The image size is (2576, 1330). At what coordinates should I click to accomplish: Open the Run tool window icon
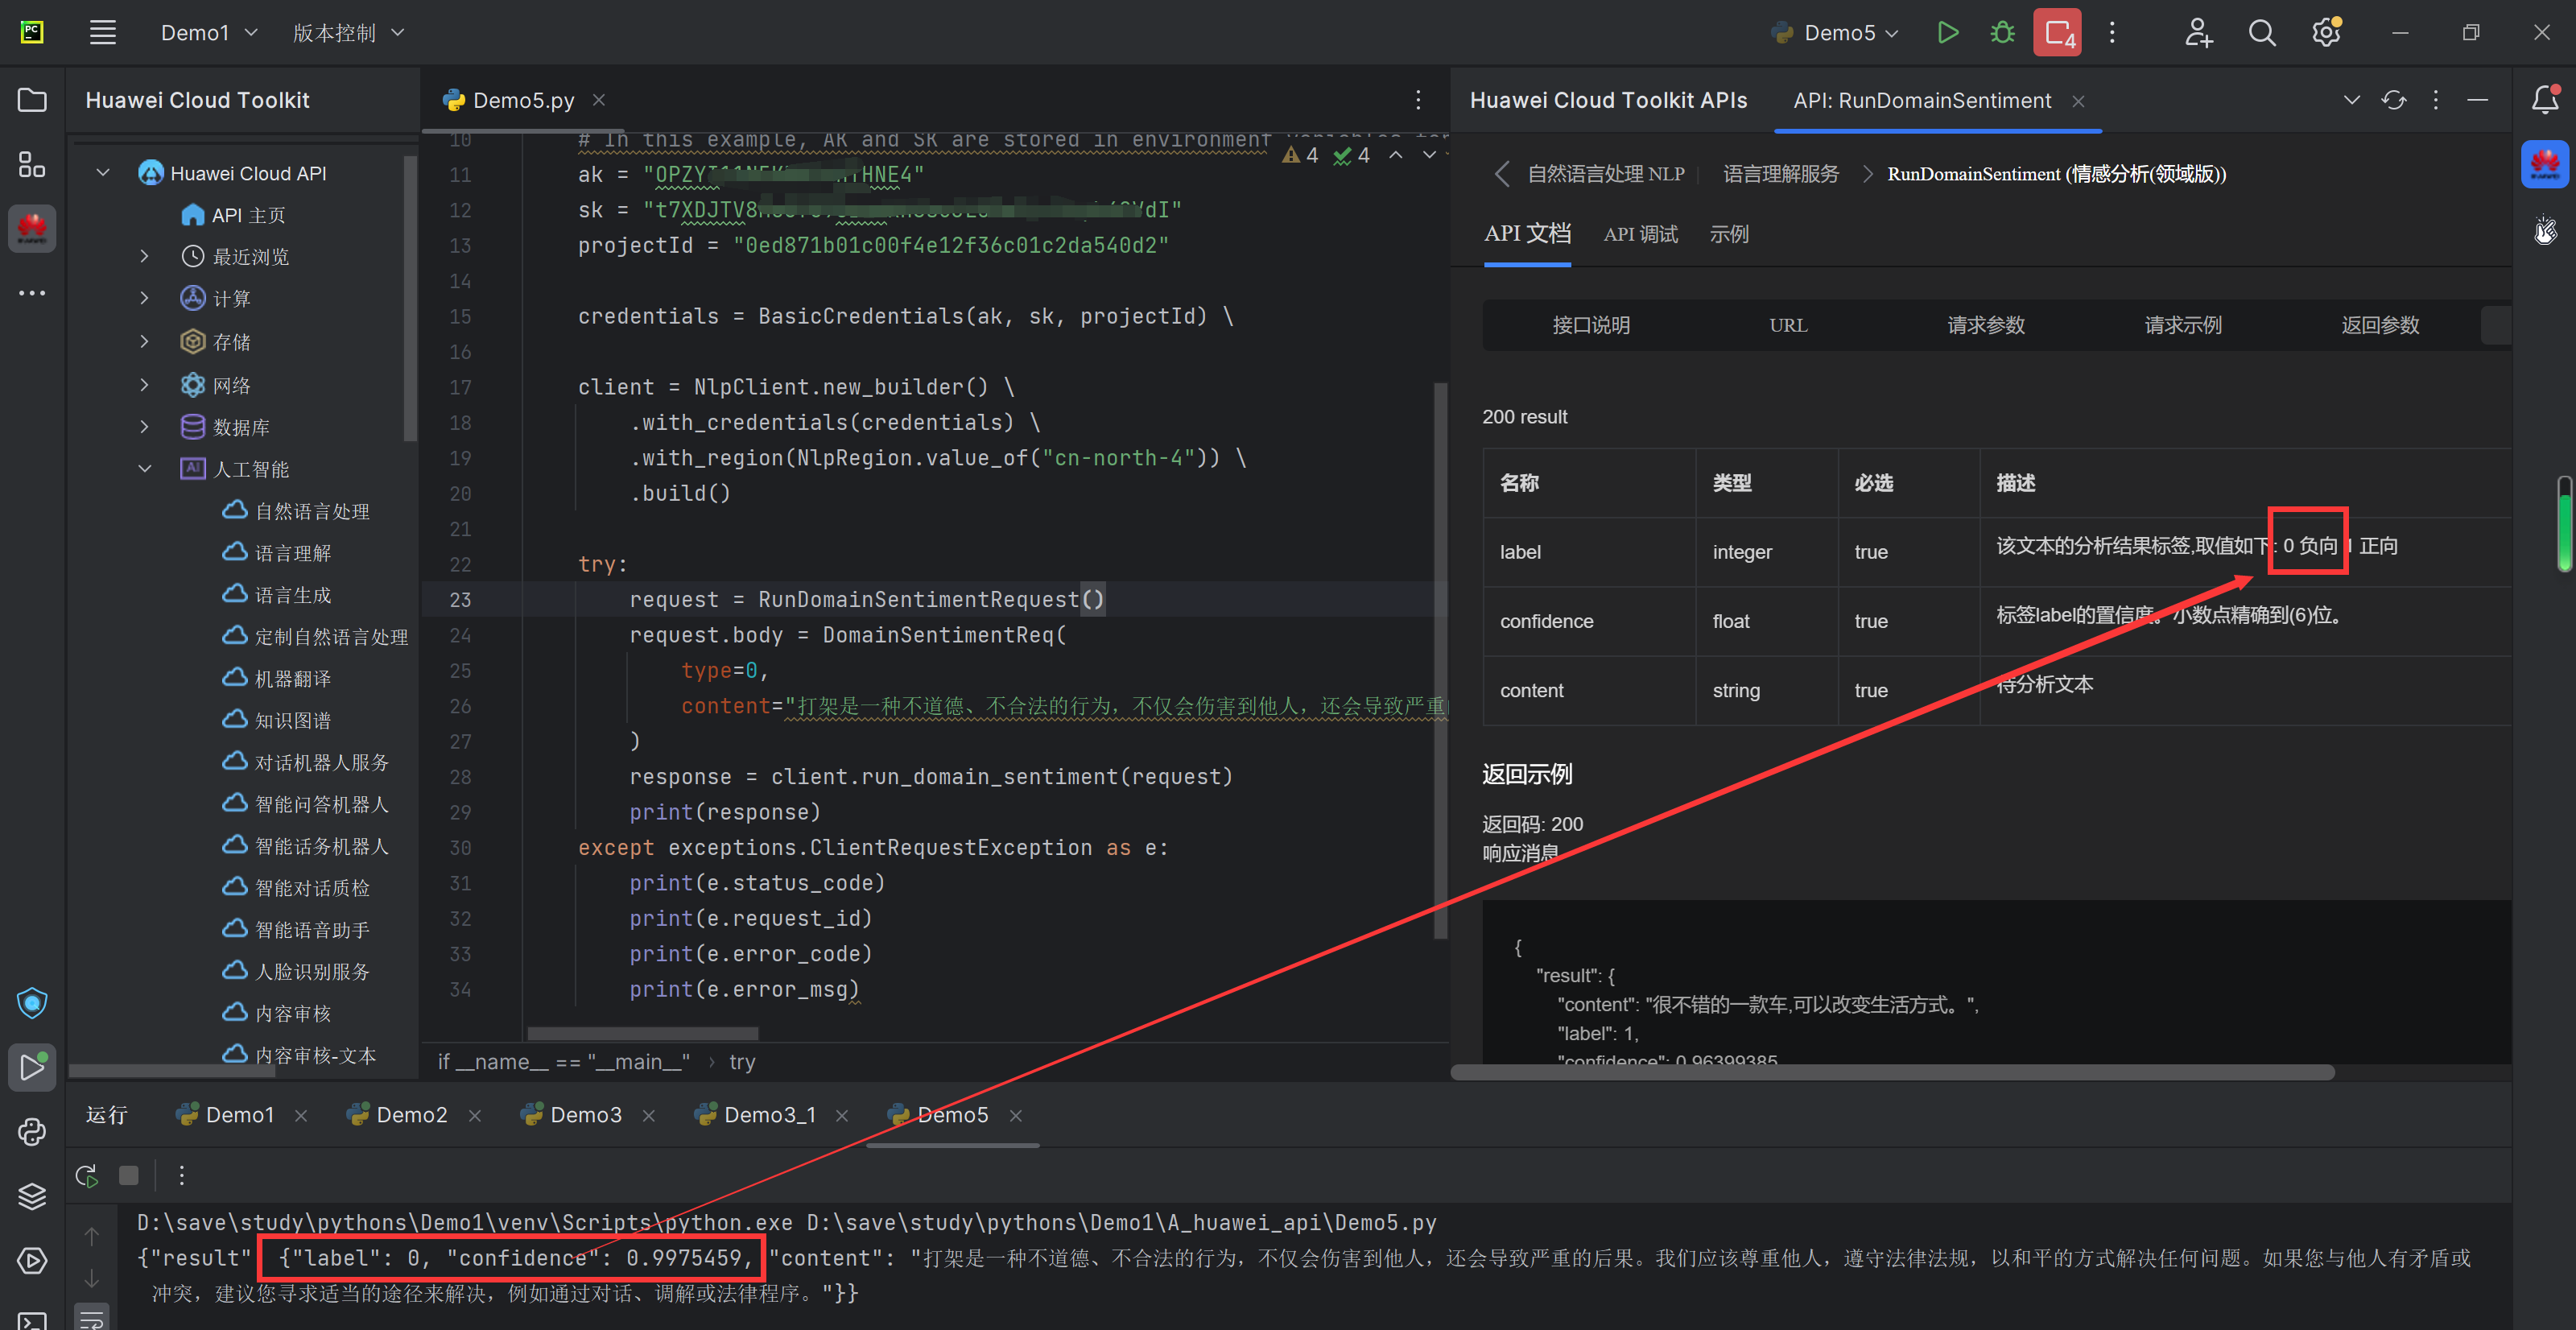(32, 1067)
